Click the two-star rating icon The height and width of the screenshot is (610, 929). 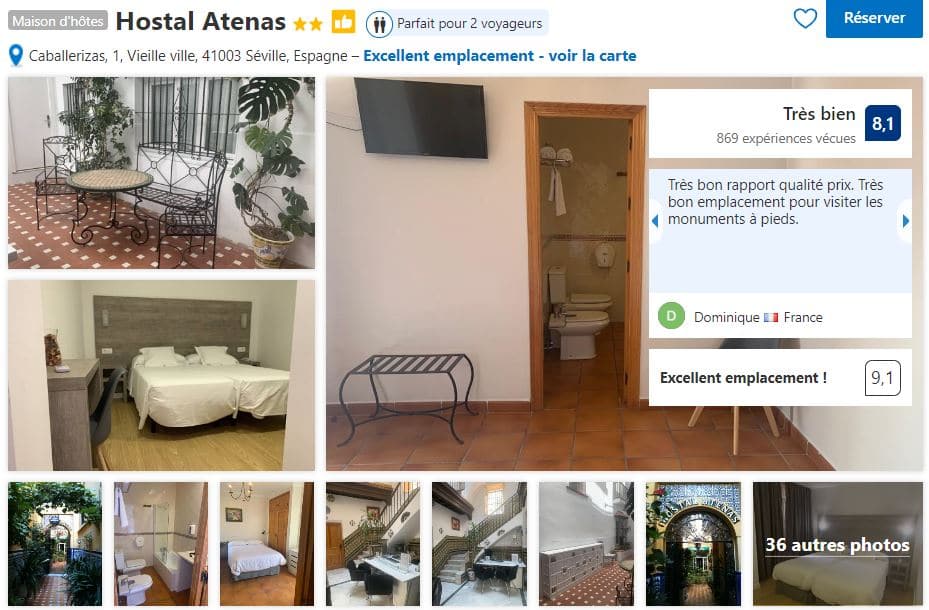308,24
